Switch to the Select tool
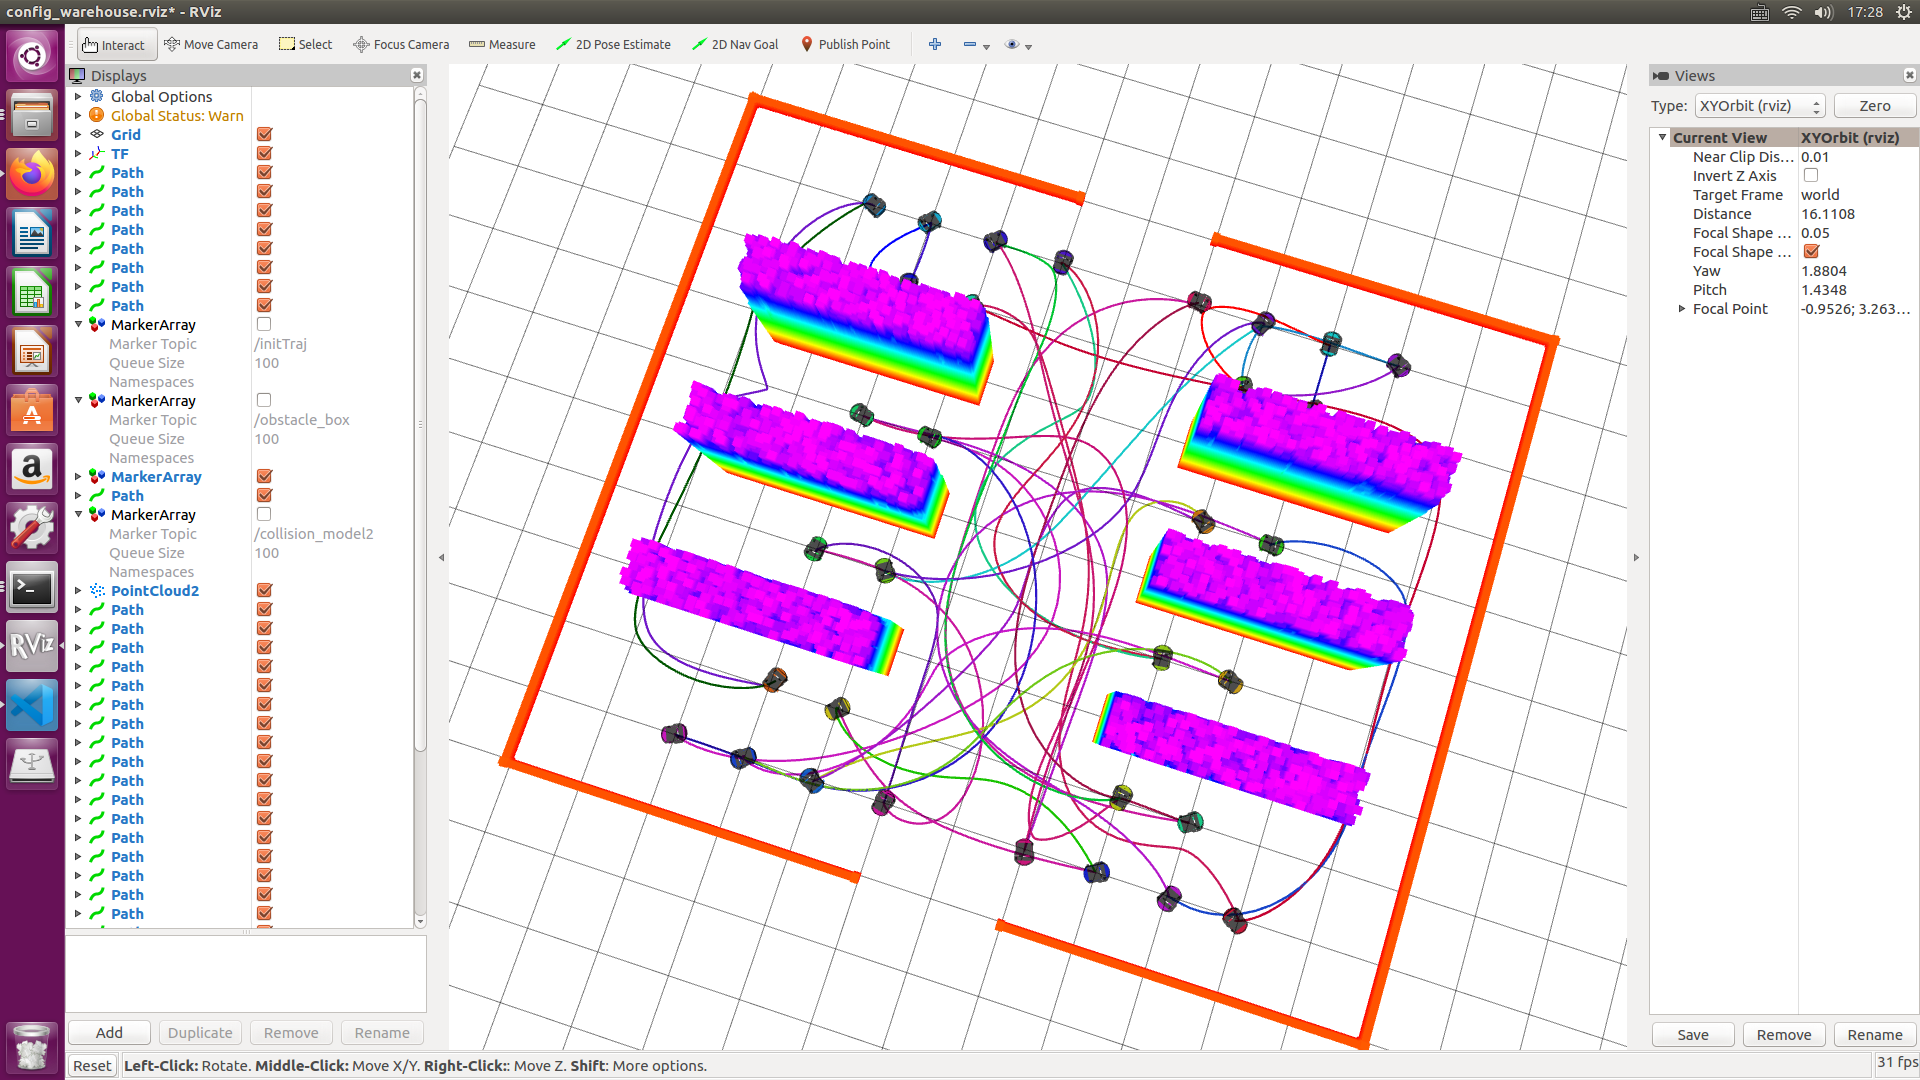The height and width of the screenshot is (1080, 1920). click(305, 44)
